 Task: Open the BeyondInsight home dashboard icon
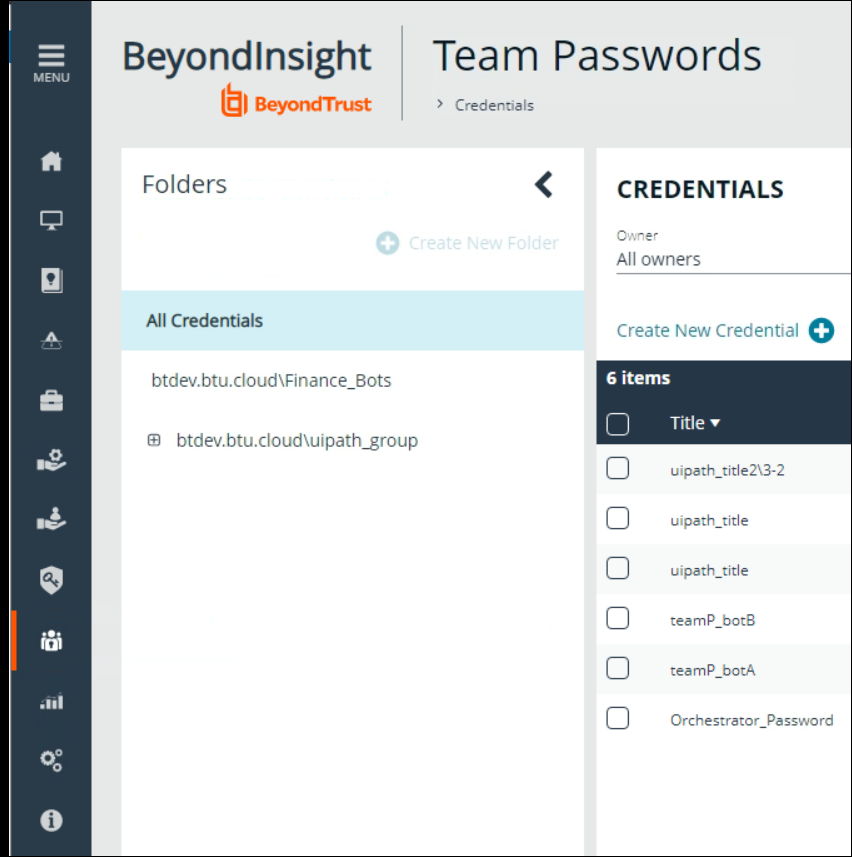pos(50,159)
